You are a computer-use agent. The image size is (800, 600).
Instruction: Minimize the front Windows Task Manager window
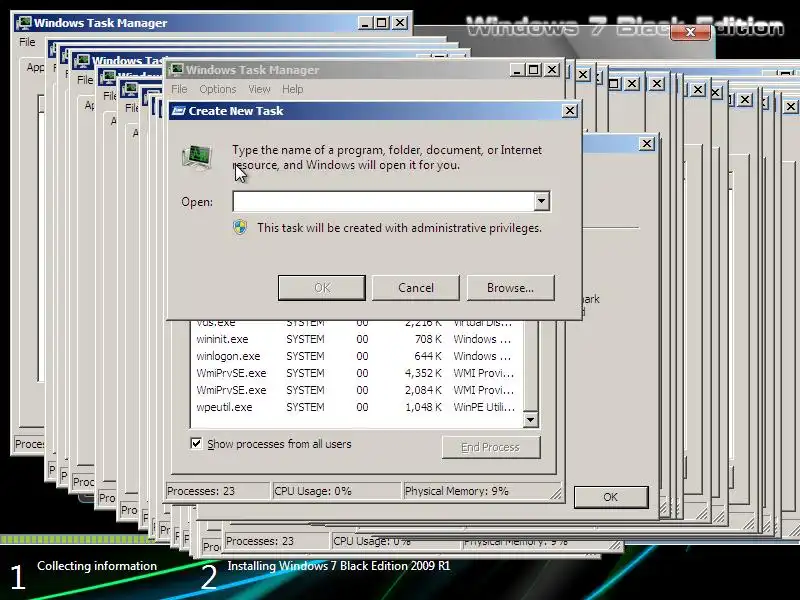pyautogui.click(x=517, y=70)
